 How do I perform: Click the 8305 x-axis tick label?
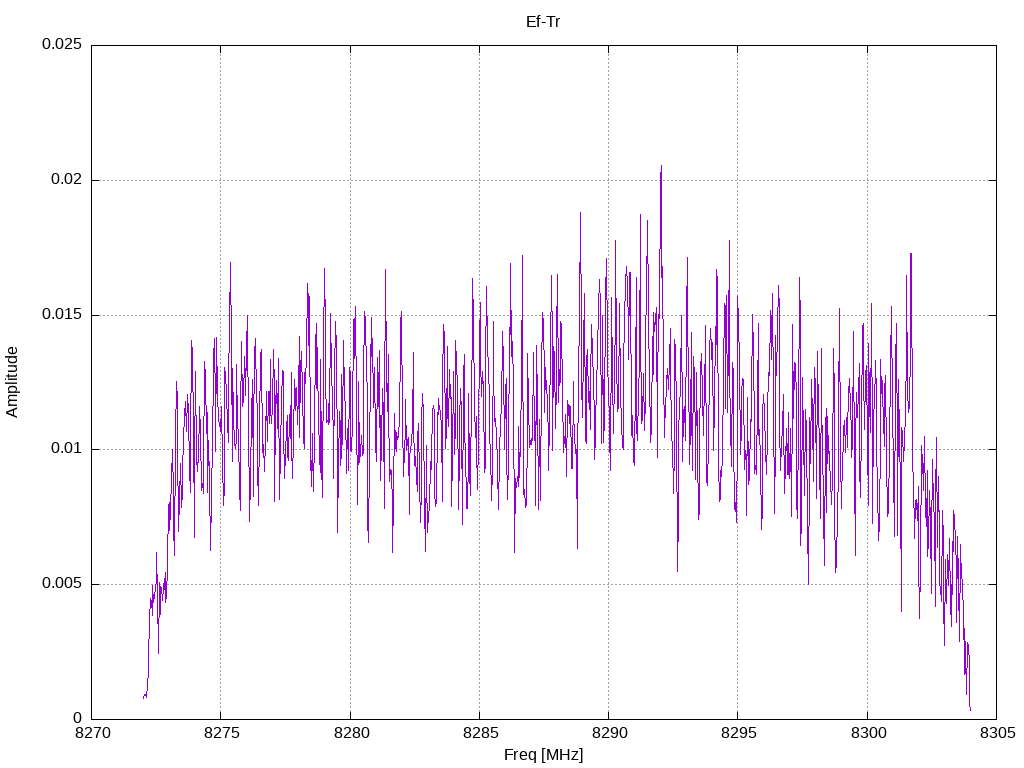click(998, 733)
